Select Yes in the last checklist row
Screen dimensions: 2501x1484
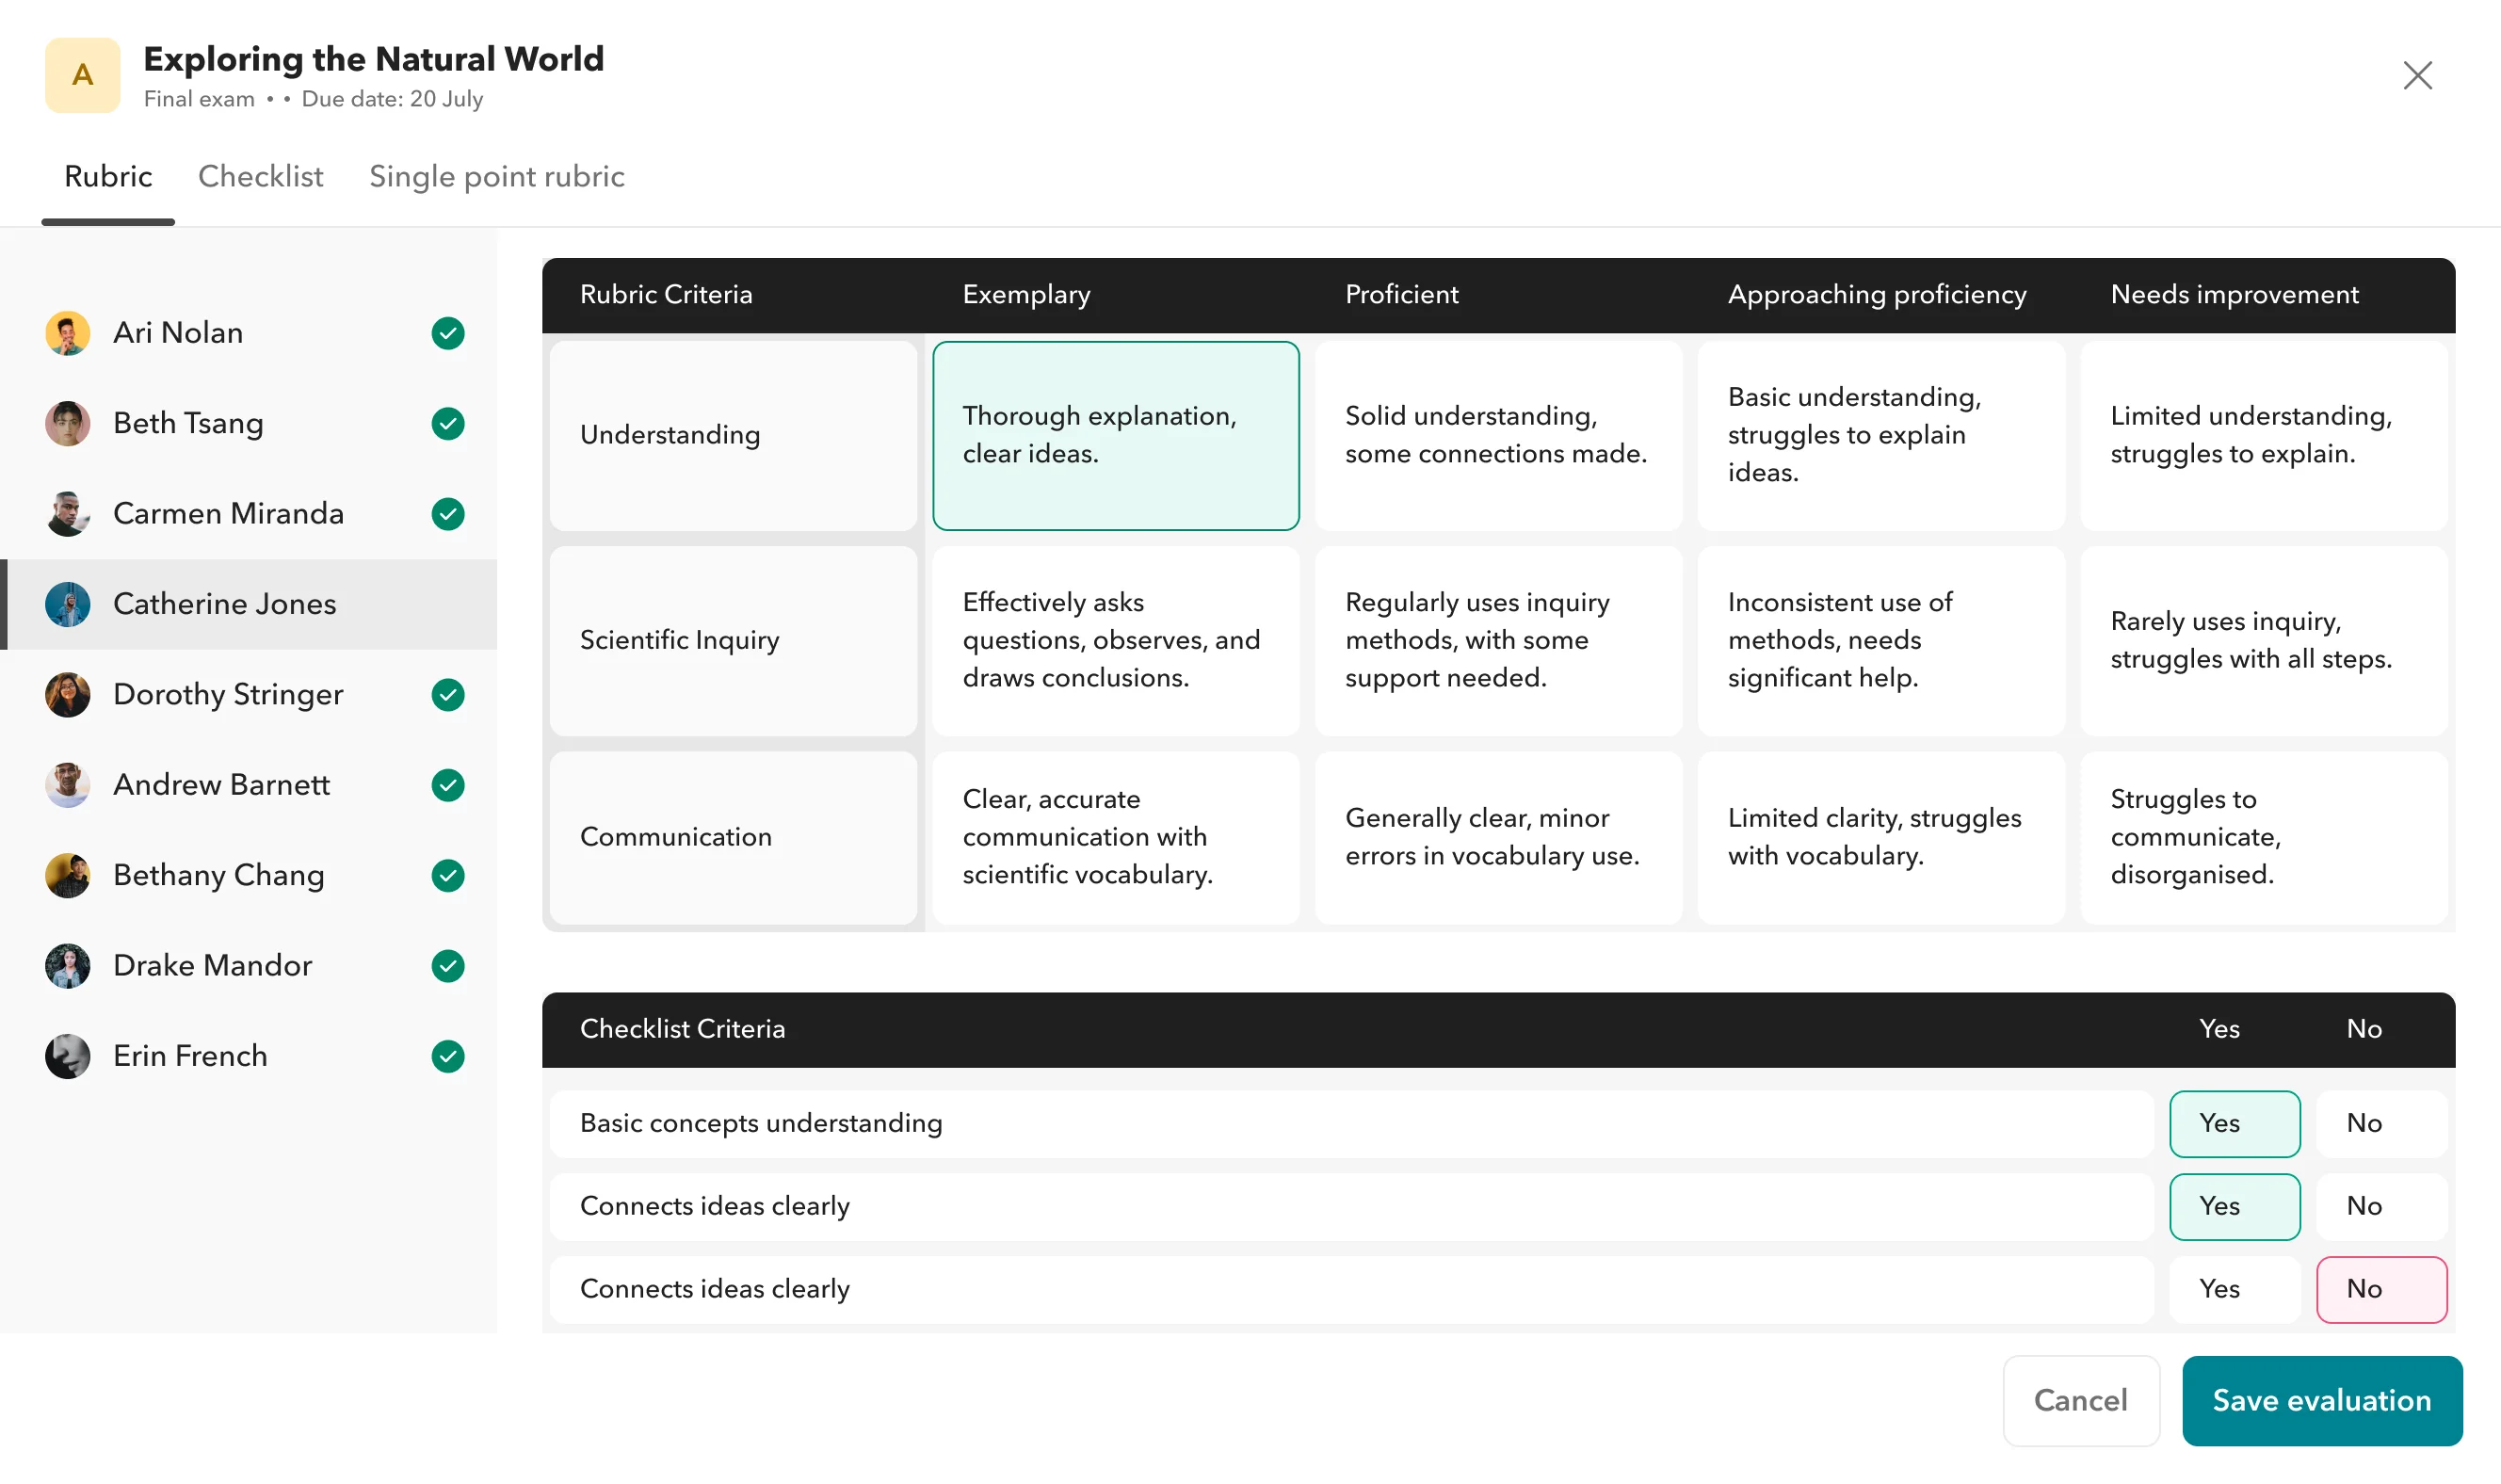(2234, 1289)
